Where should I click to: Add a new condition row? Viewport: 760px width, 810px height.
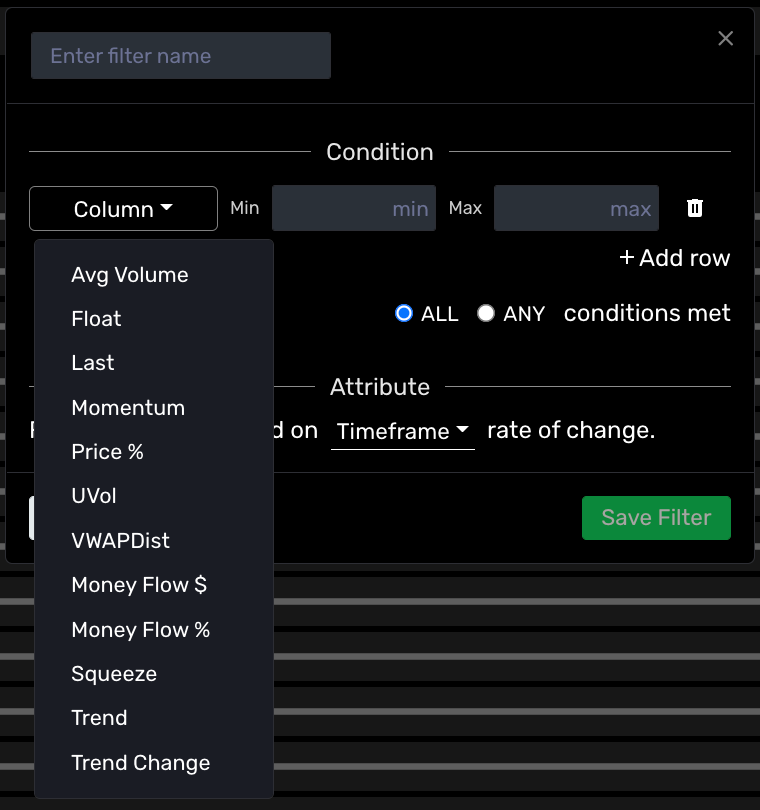[675, 258]
